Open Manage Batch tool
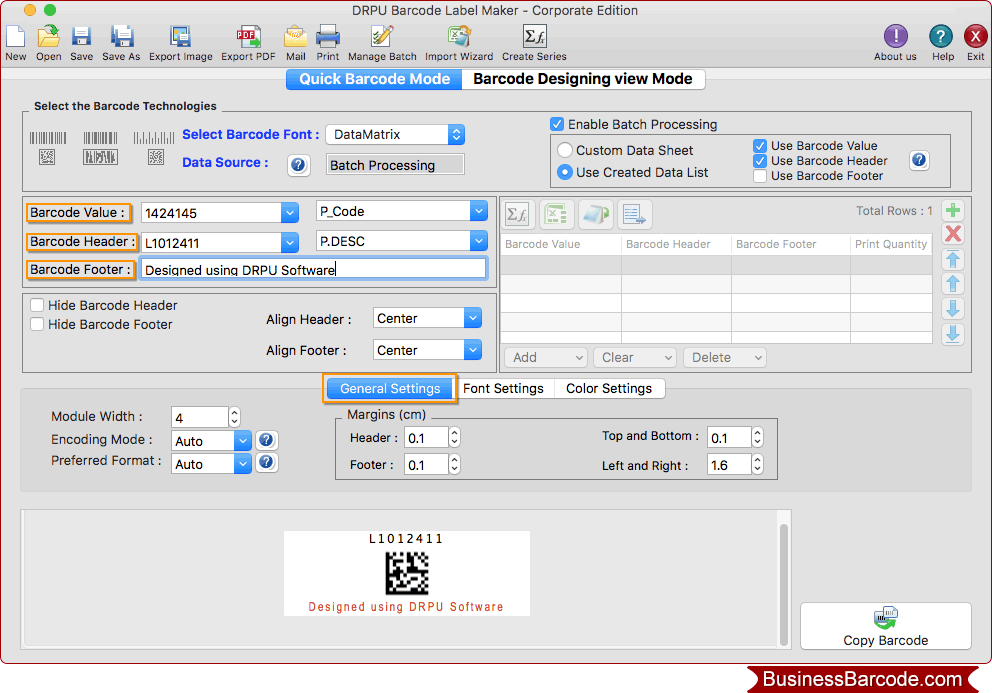 coord(382,37)
